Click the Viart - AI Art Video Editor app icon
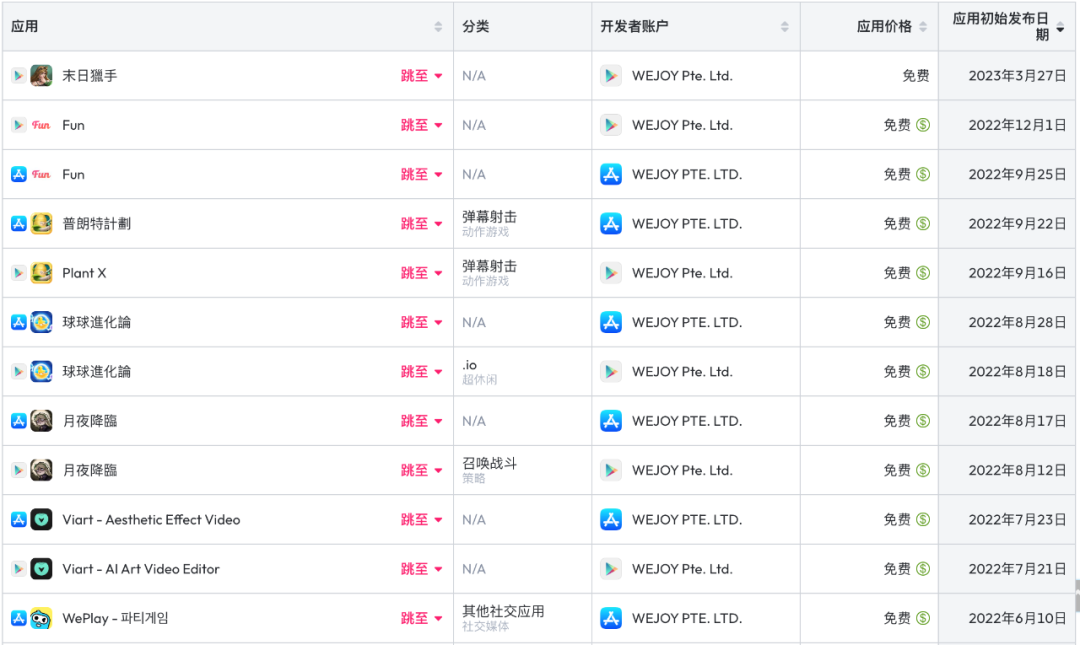 [41, 569]
